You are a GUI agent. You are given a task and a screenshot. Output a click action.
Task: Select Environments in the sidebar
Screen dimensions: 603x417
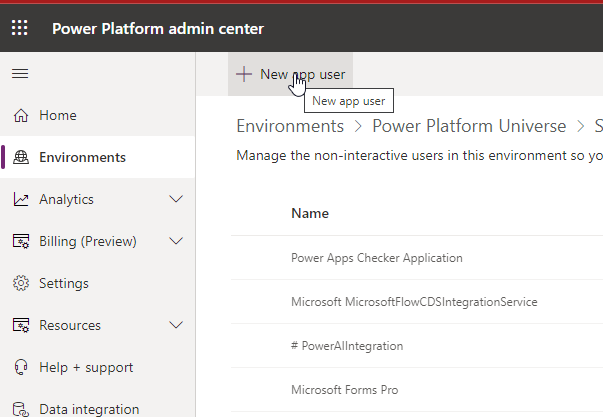coord(97,157)
